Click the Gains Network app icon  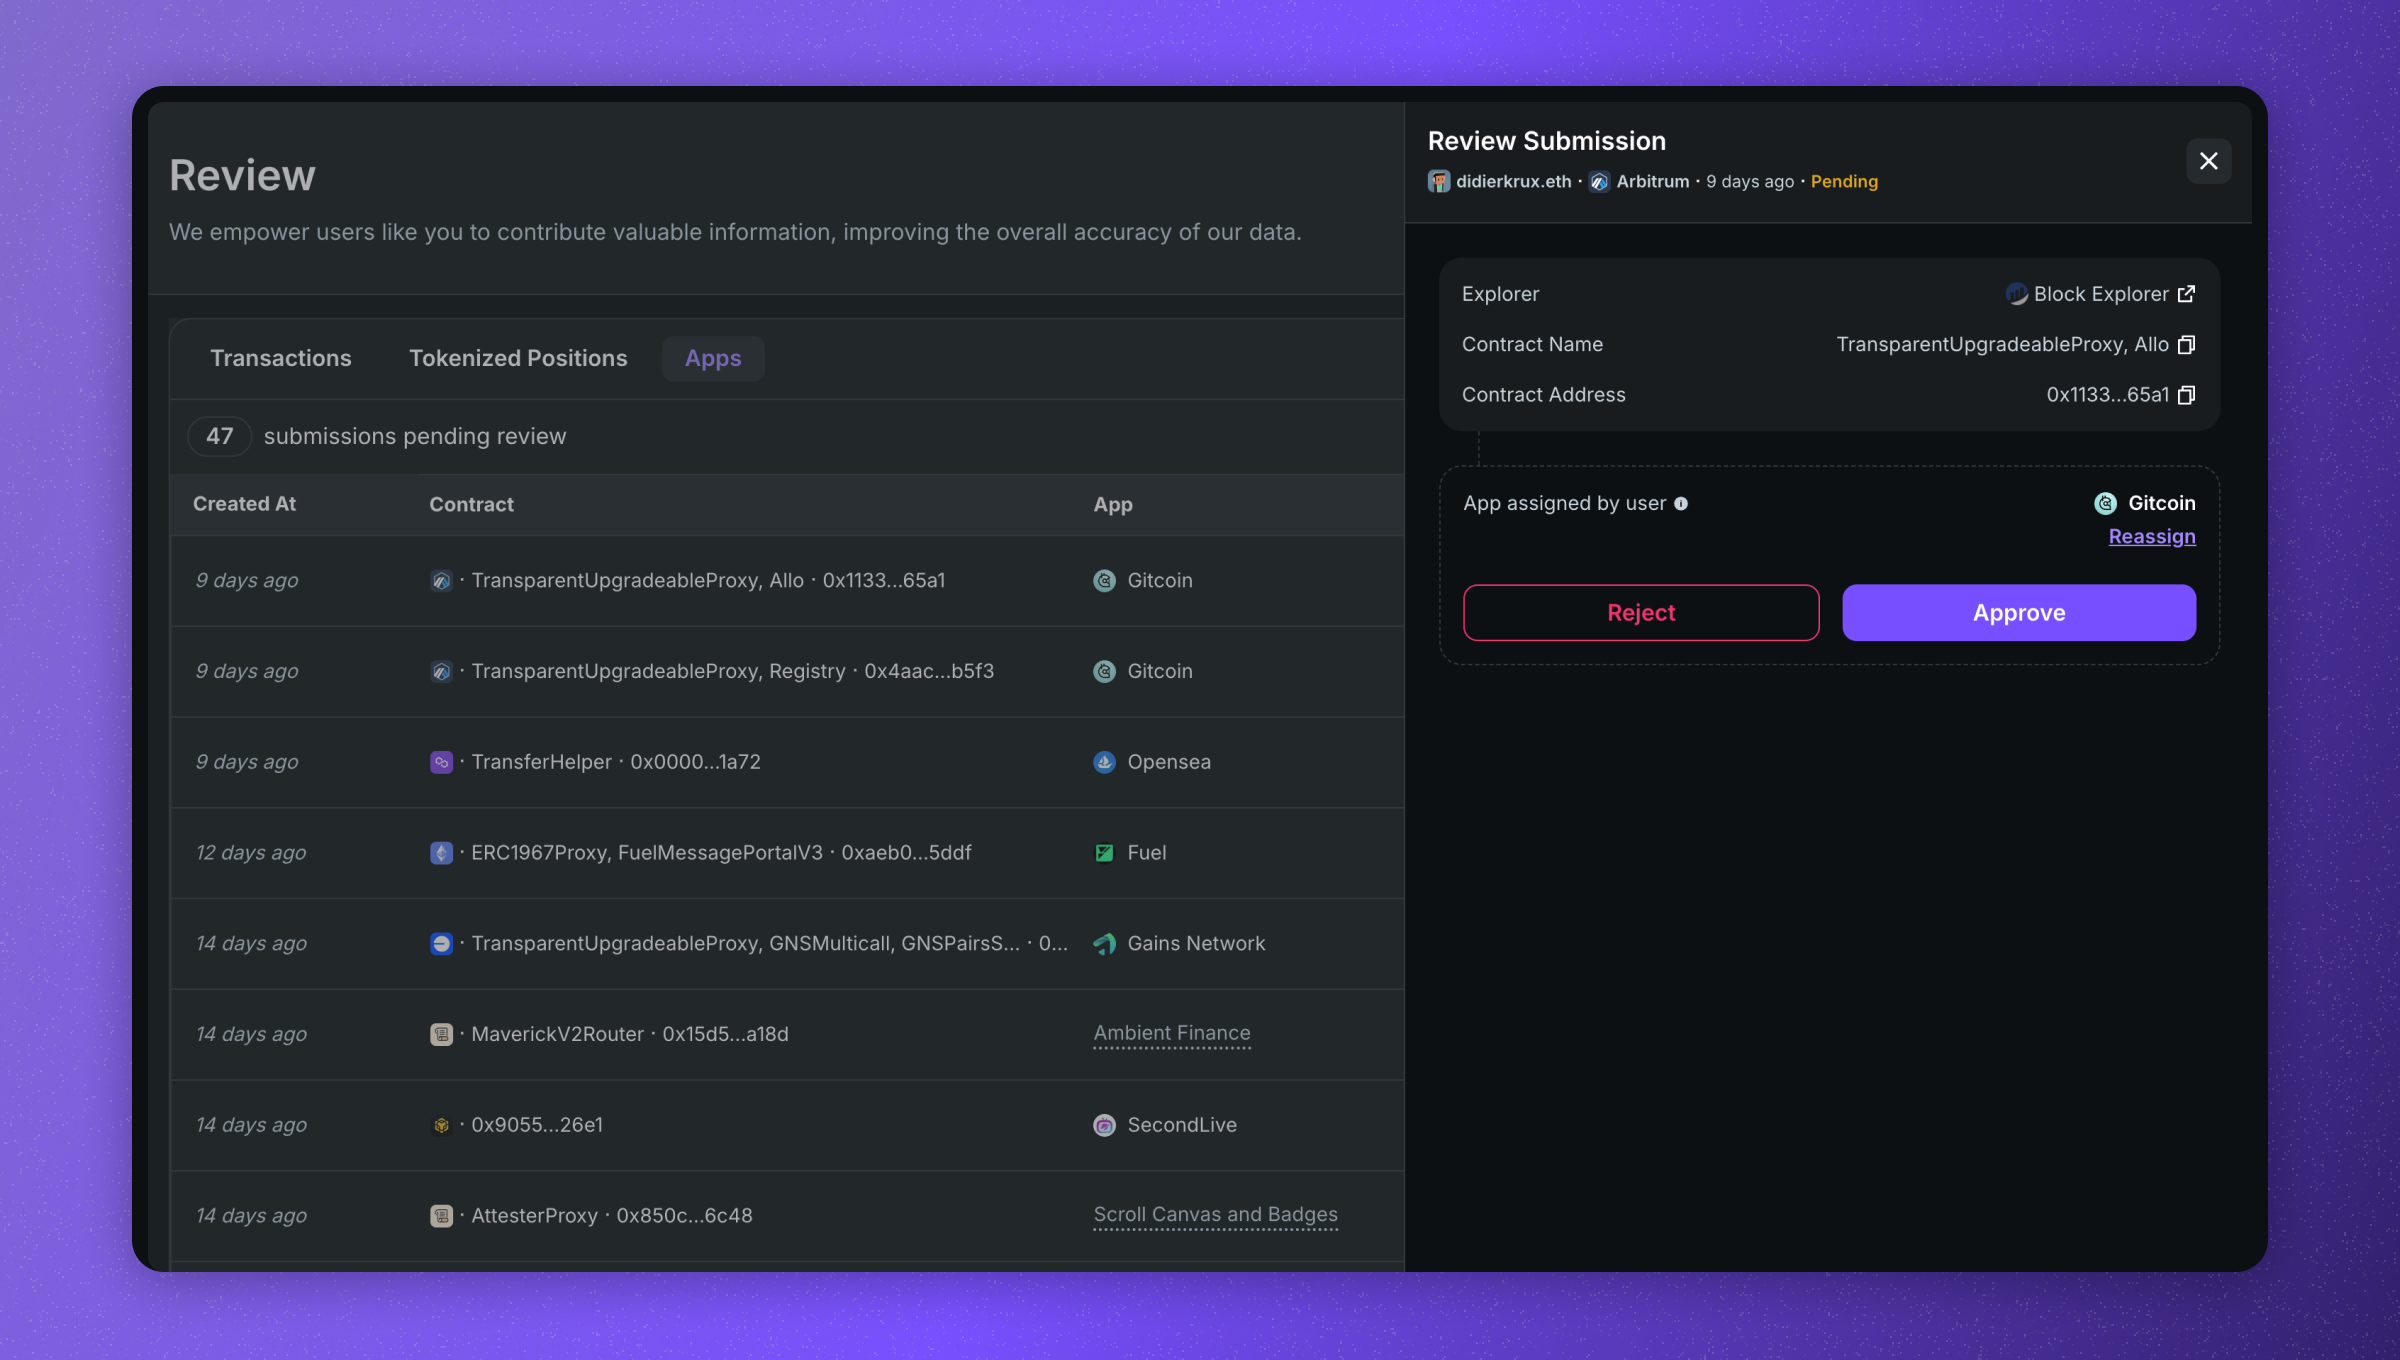(1104, 944)
